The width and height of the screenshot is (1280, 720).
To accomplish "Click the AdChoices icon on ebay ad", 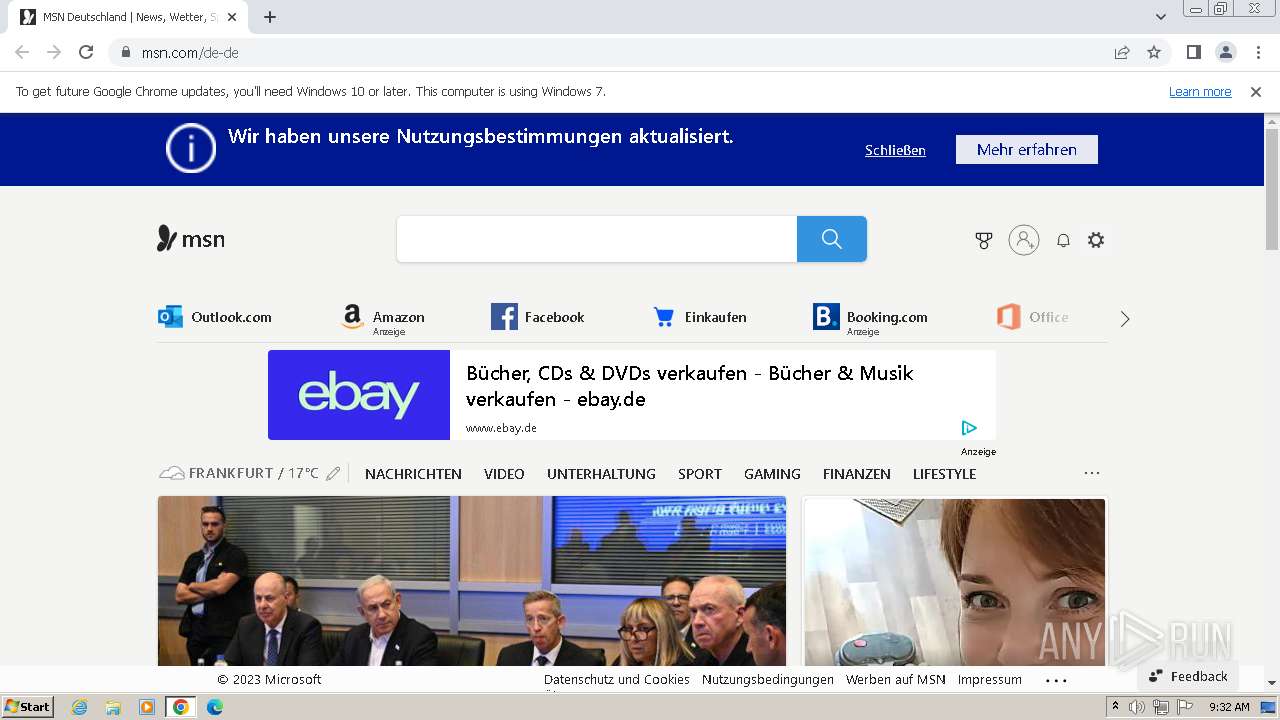I will pos(969,428).
